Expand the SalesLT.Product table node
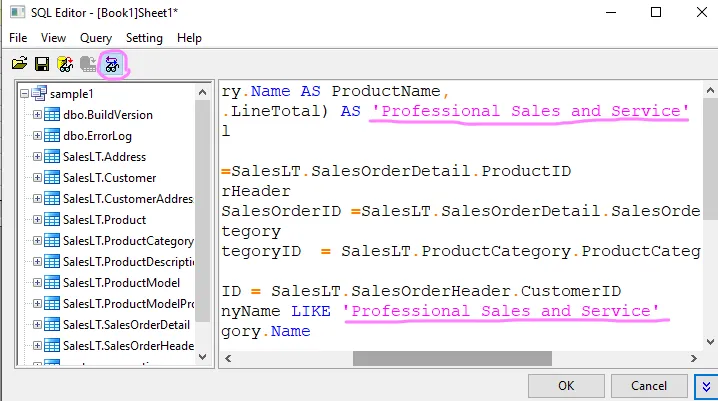Image resolution: width=718 pixels, height=401 pixels. pyautogui.click(x=37, y=220)
